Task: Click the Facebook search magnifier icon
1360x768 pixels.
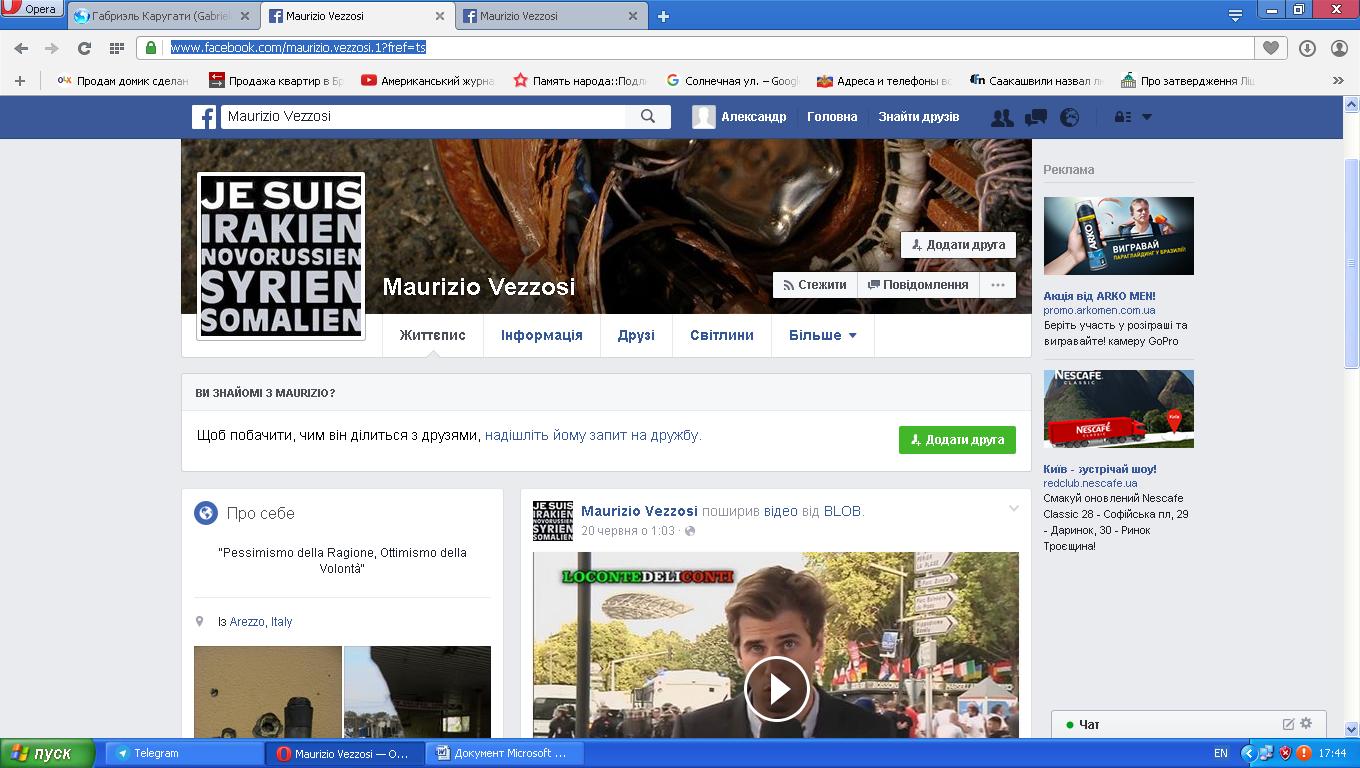Action: pyautogui.click(x=648, y=116)
